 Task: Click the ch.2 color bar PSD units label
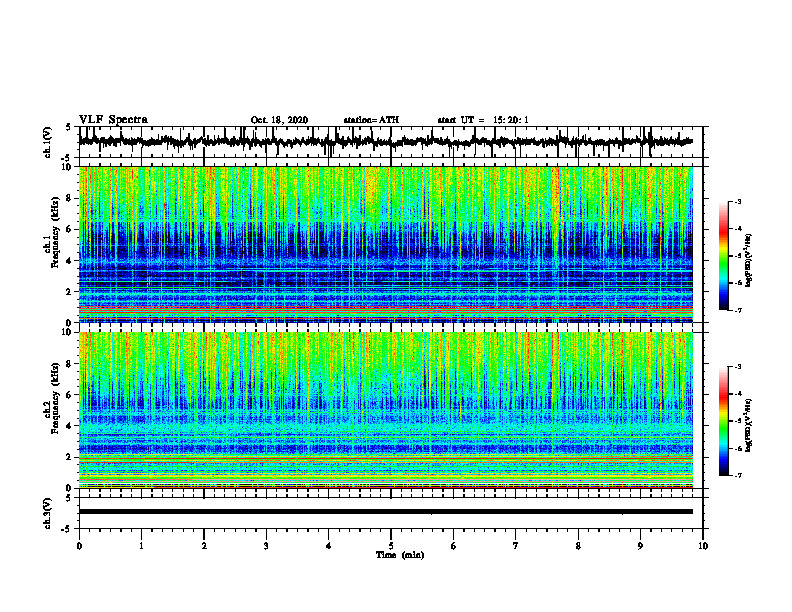tap(750, 425)
